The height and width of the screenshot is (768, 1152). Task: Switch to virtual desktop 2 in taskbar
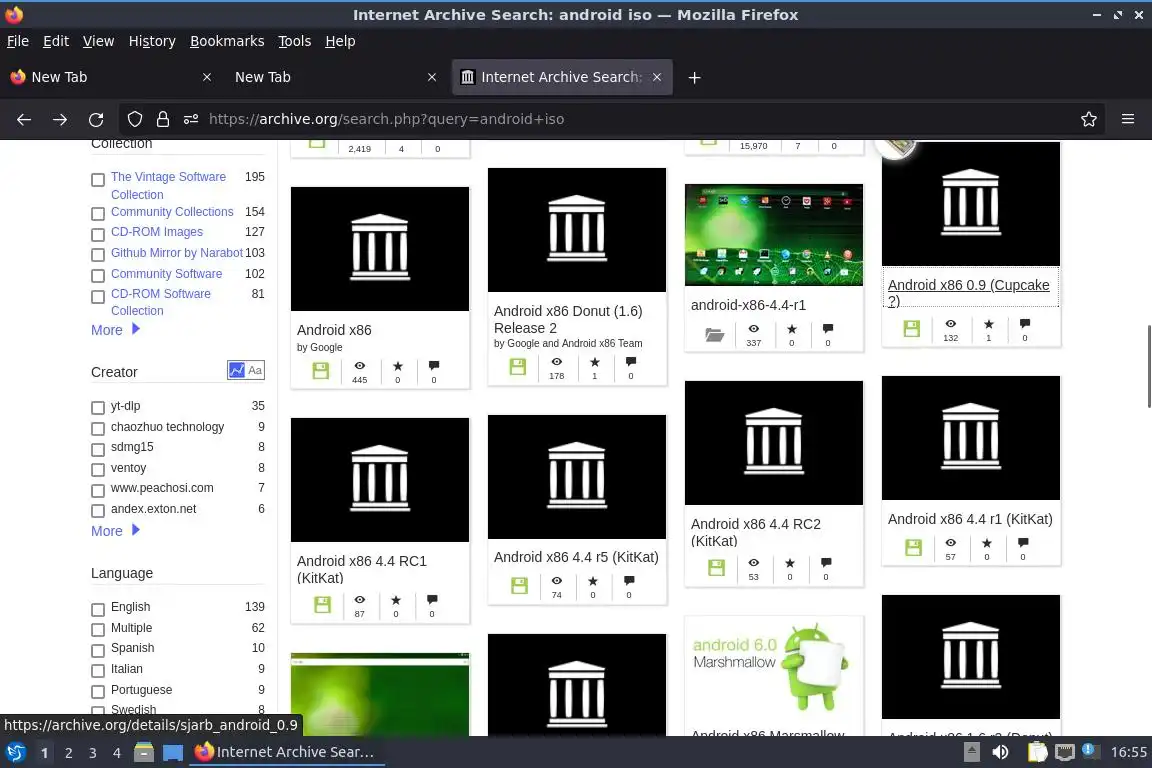point(68,753)
